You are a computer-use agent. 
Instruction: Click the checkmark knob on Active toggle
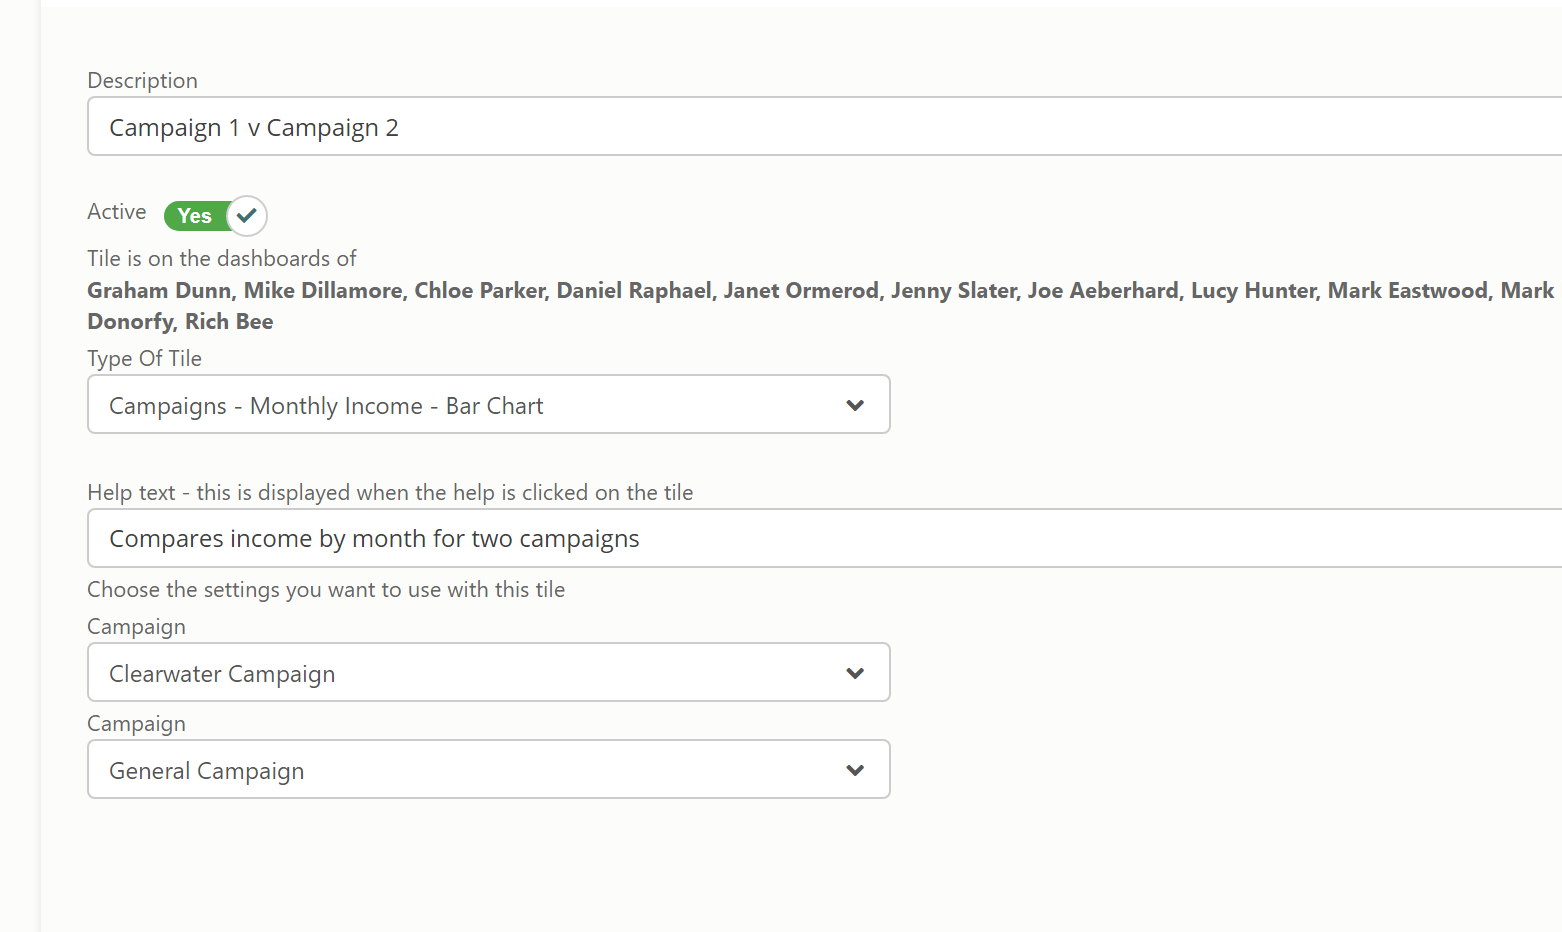pyautogui.click(x=247, y=216)
